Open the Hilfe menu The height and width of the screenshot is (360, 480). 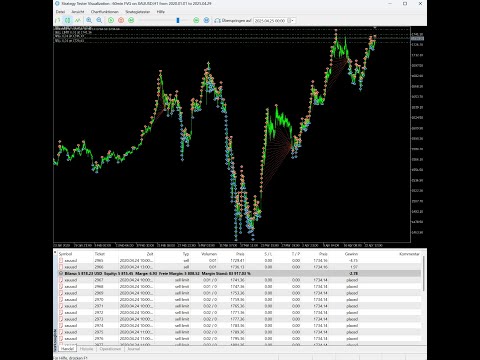click(161, 11)
